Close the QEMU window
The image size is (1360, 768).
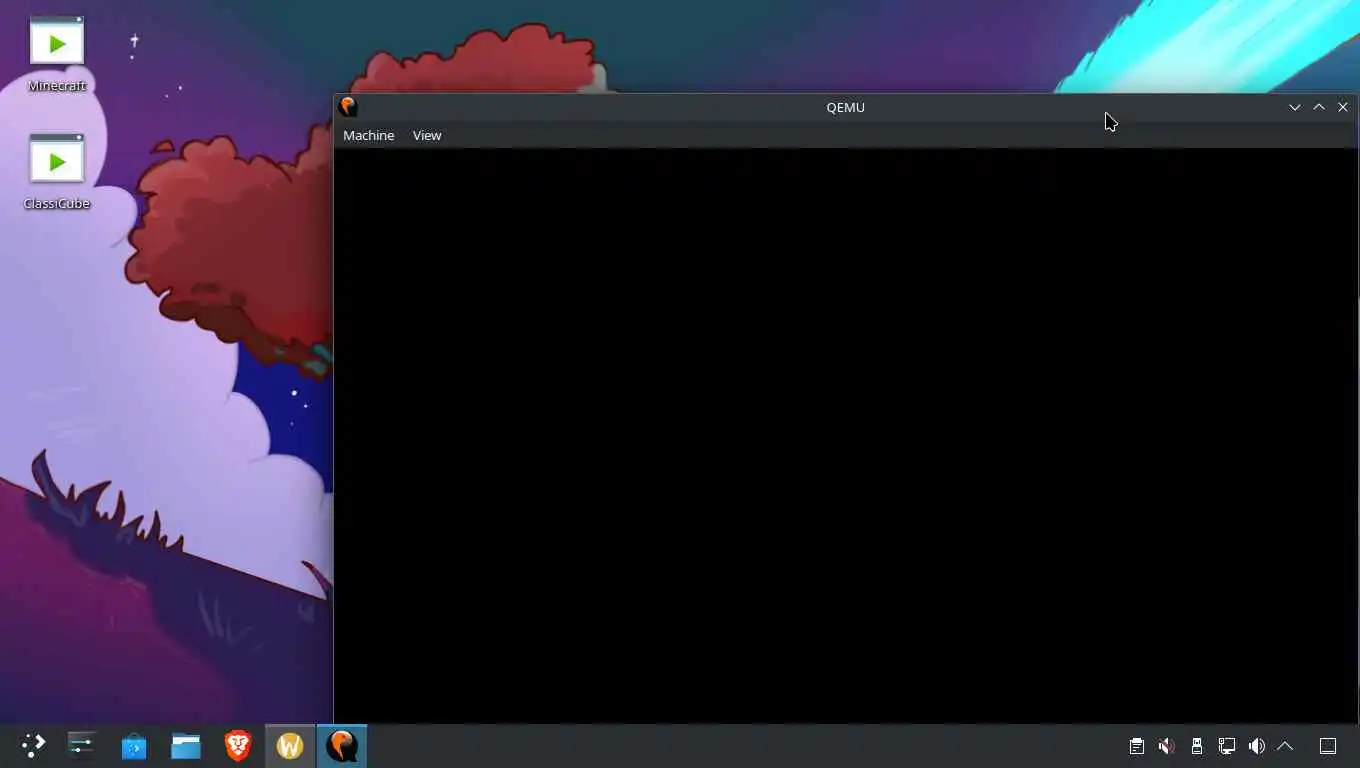tap(1343, 107)
